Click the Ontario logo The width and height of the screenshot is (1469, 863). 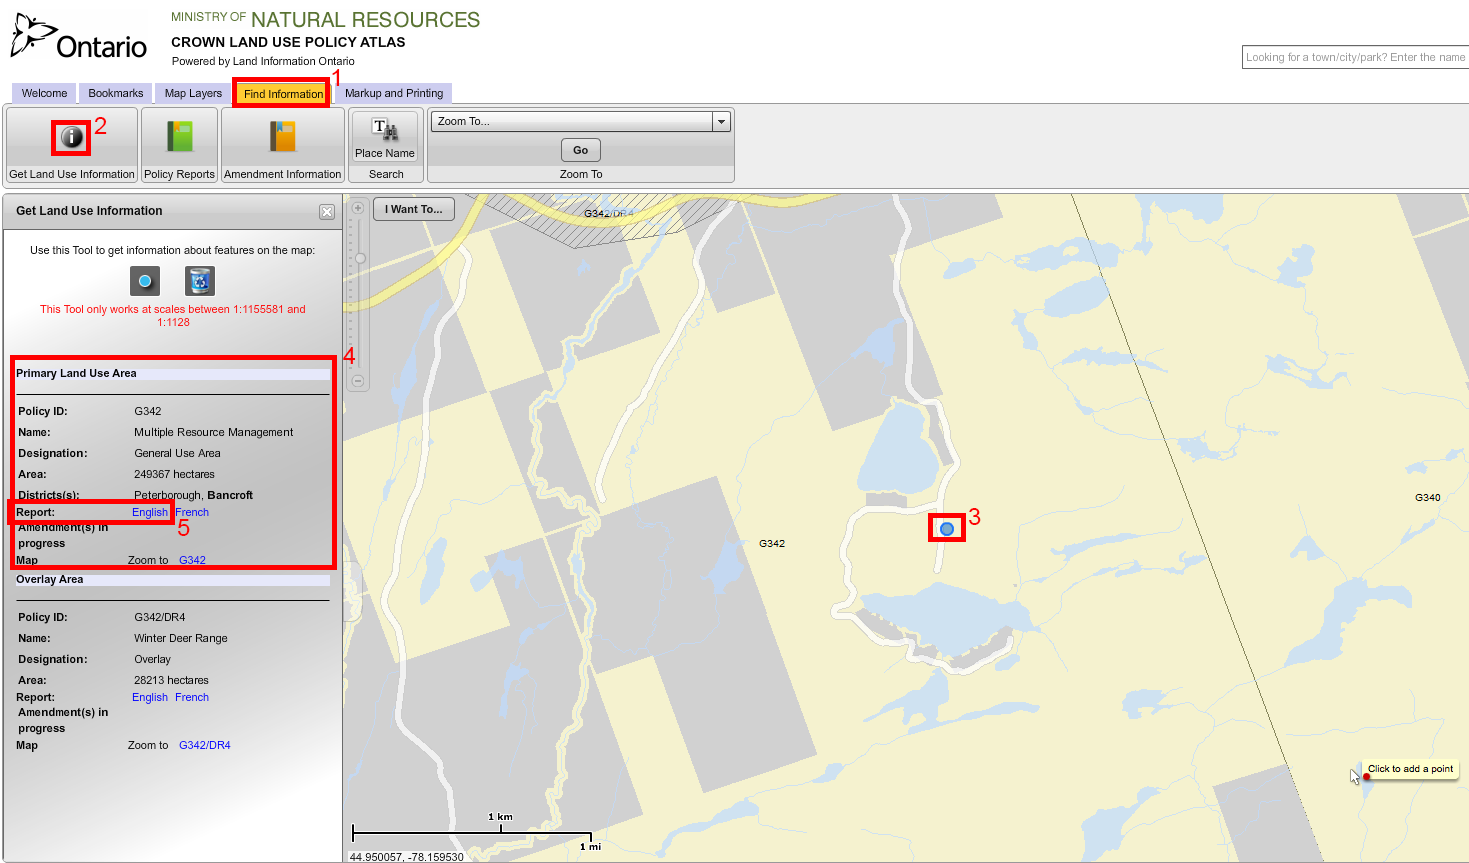[x=79, y=38]
